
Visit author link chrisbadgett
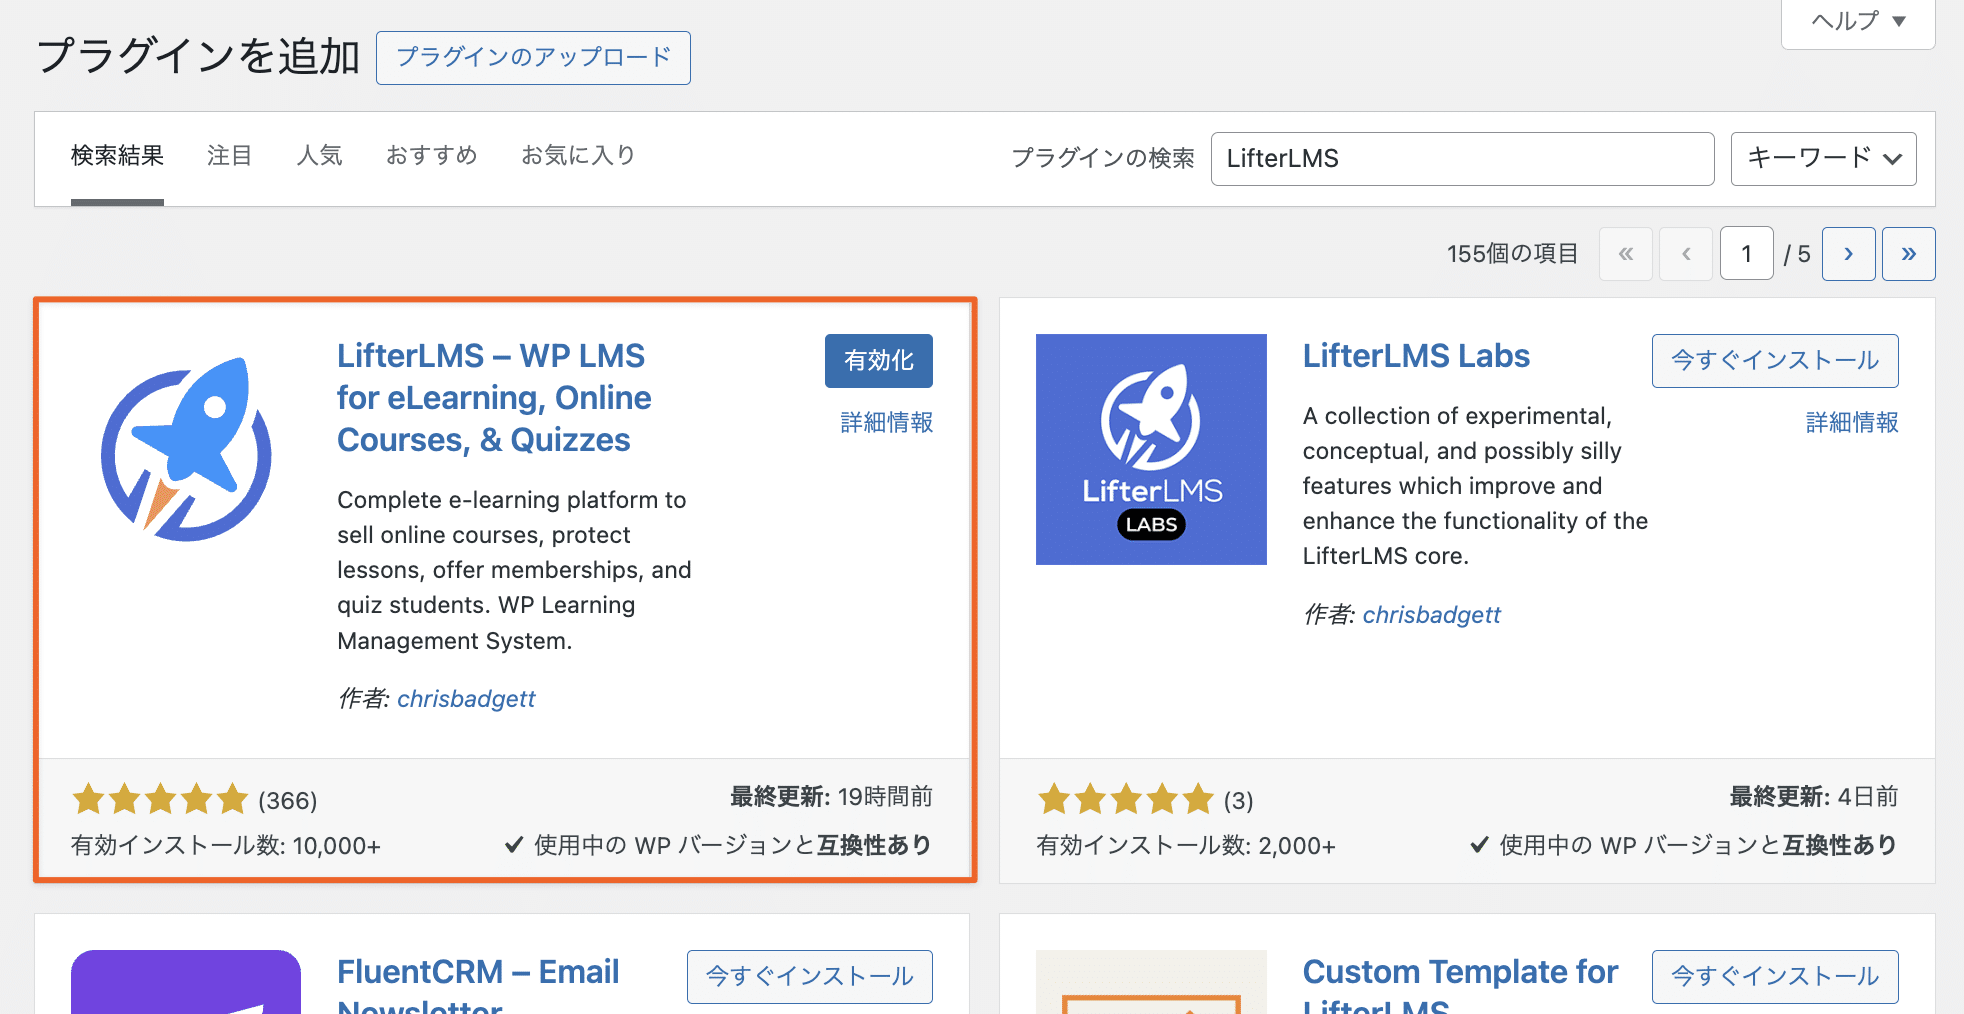(466, 698)
